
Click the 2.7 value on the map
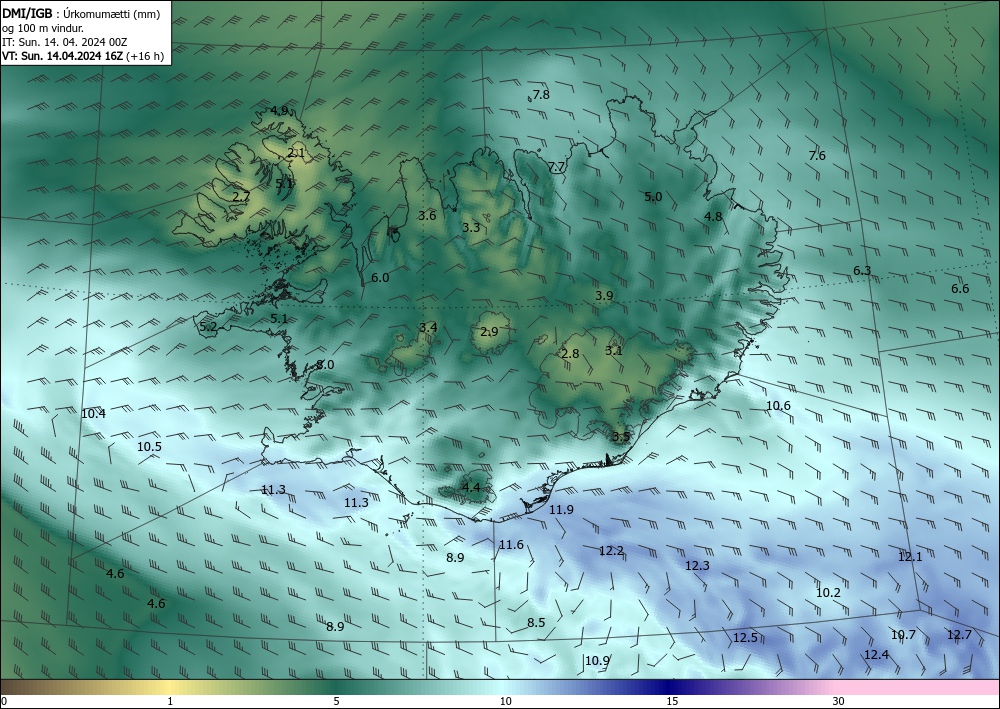click(241, 196)
